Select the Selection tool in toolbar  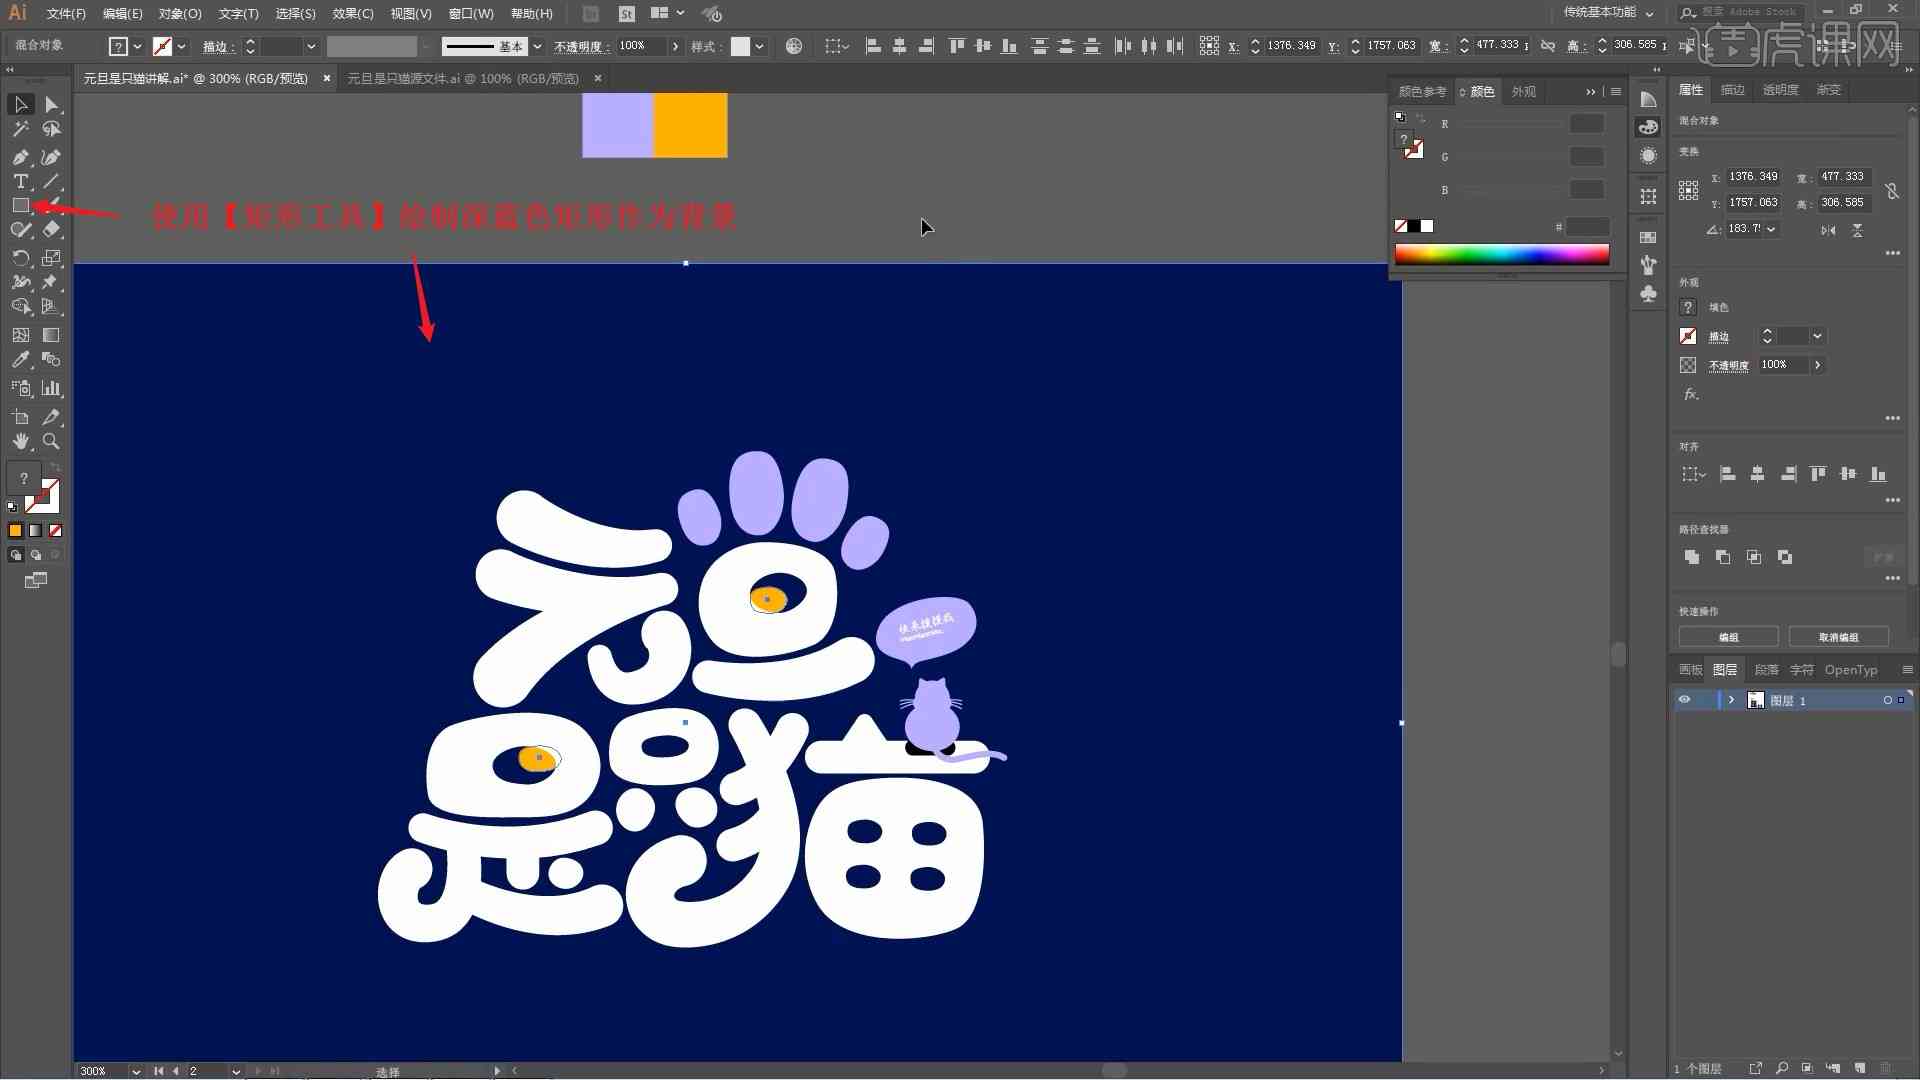(x=20, y=103)
